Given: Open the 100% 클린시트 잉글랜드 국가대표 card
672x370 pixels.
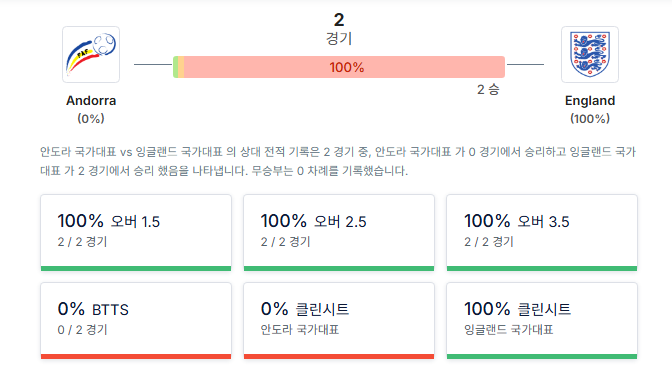Looking at the screenshot, I should click(542, 321).
